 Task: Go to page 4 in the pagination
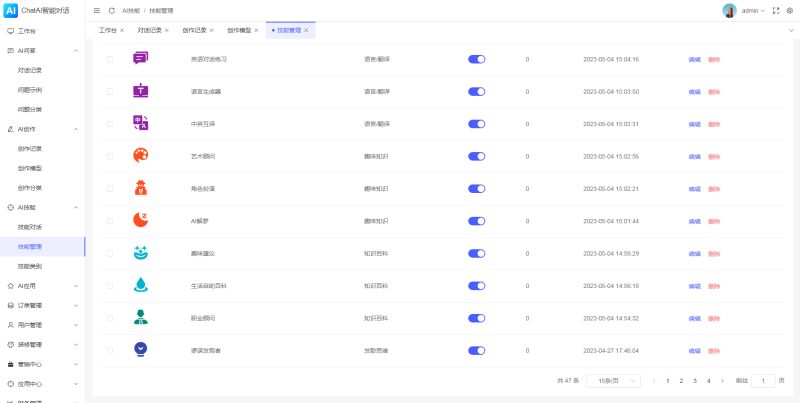[x=708, y=381]
